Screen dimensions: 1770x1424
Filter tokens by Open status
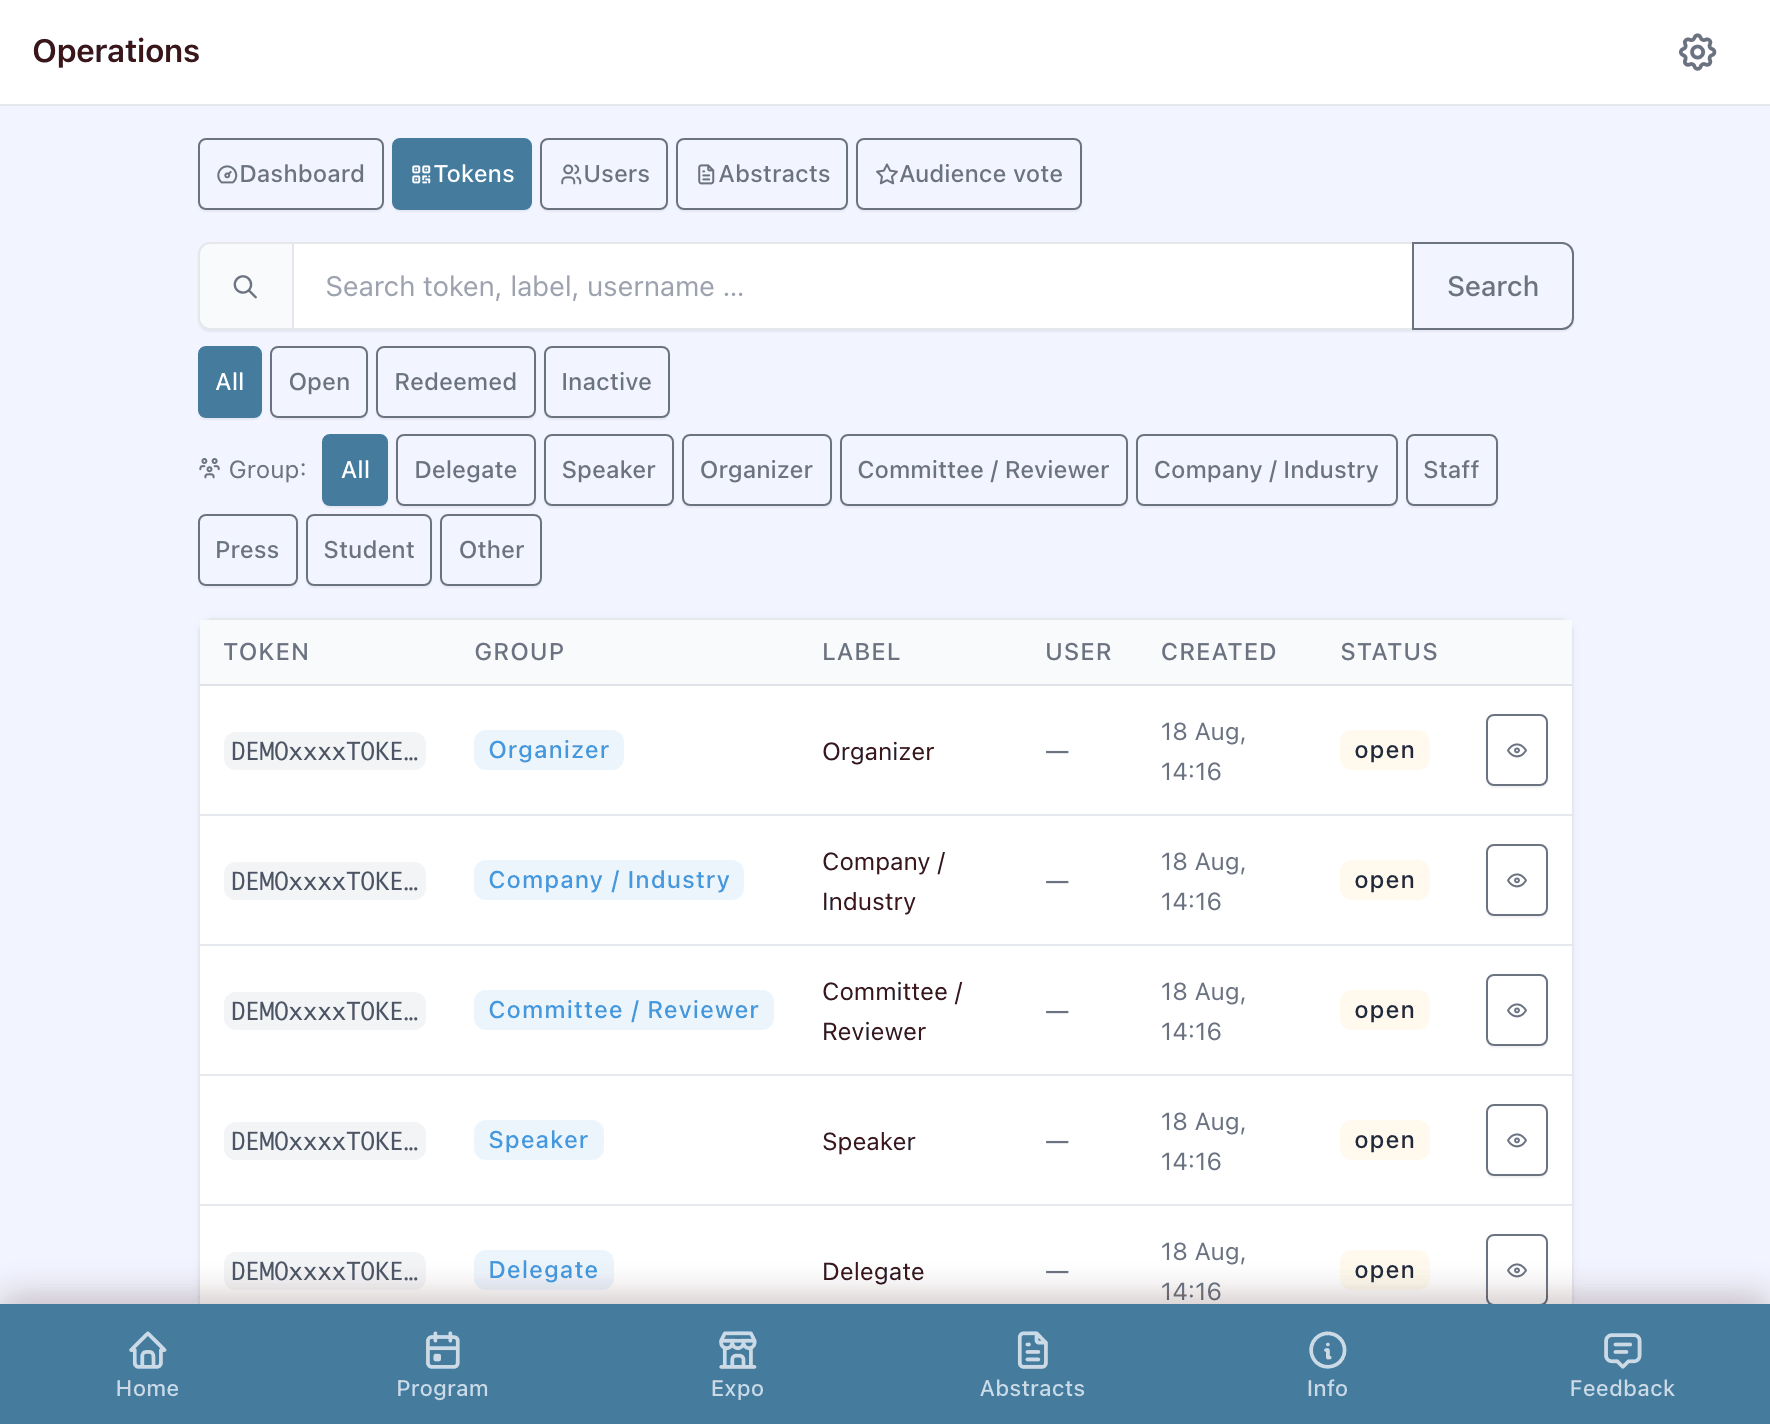point(319,382)
